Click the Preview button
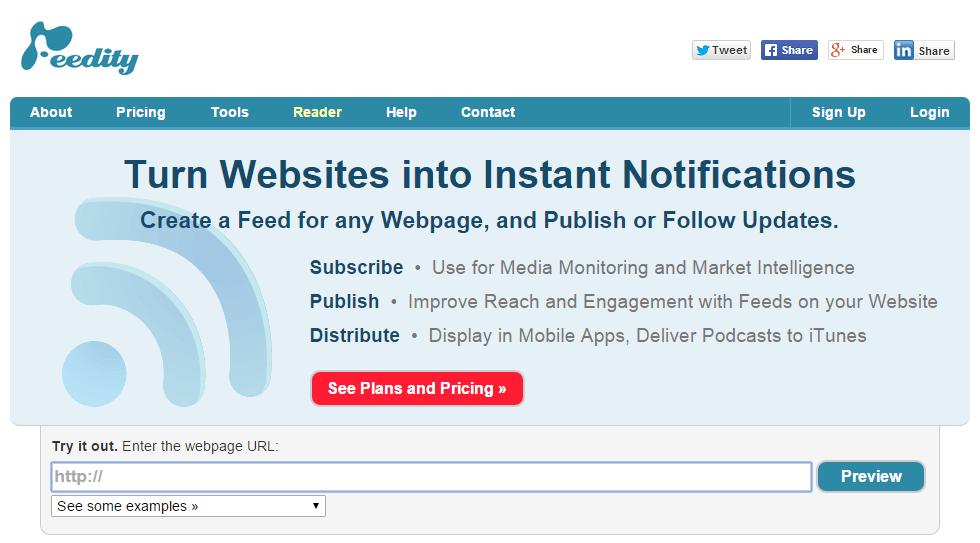This screenshot has height=543, width=980. (871, 477)
